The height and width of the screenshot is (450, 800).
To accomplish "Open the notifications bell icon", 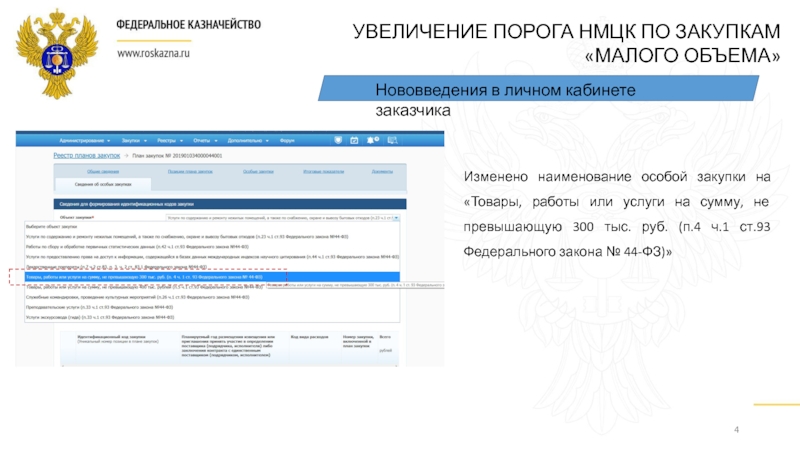I will coord(372,140).
